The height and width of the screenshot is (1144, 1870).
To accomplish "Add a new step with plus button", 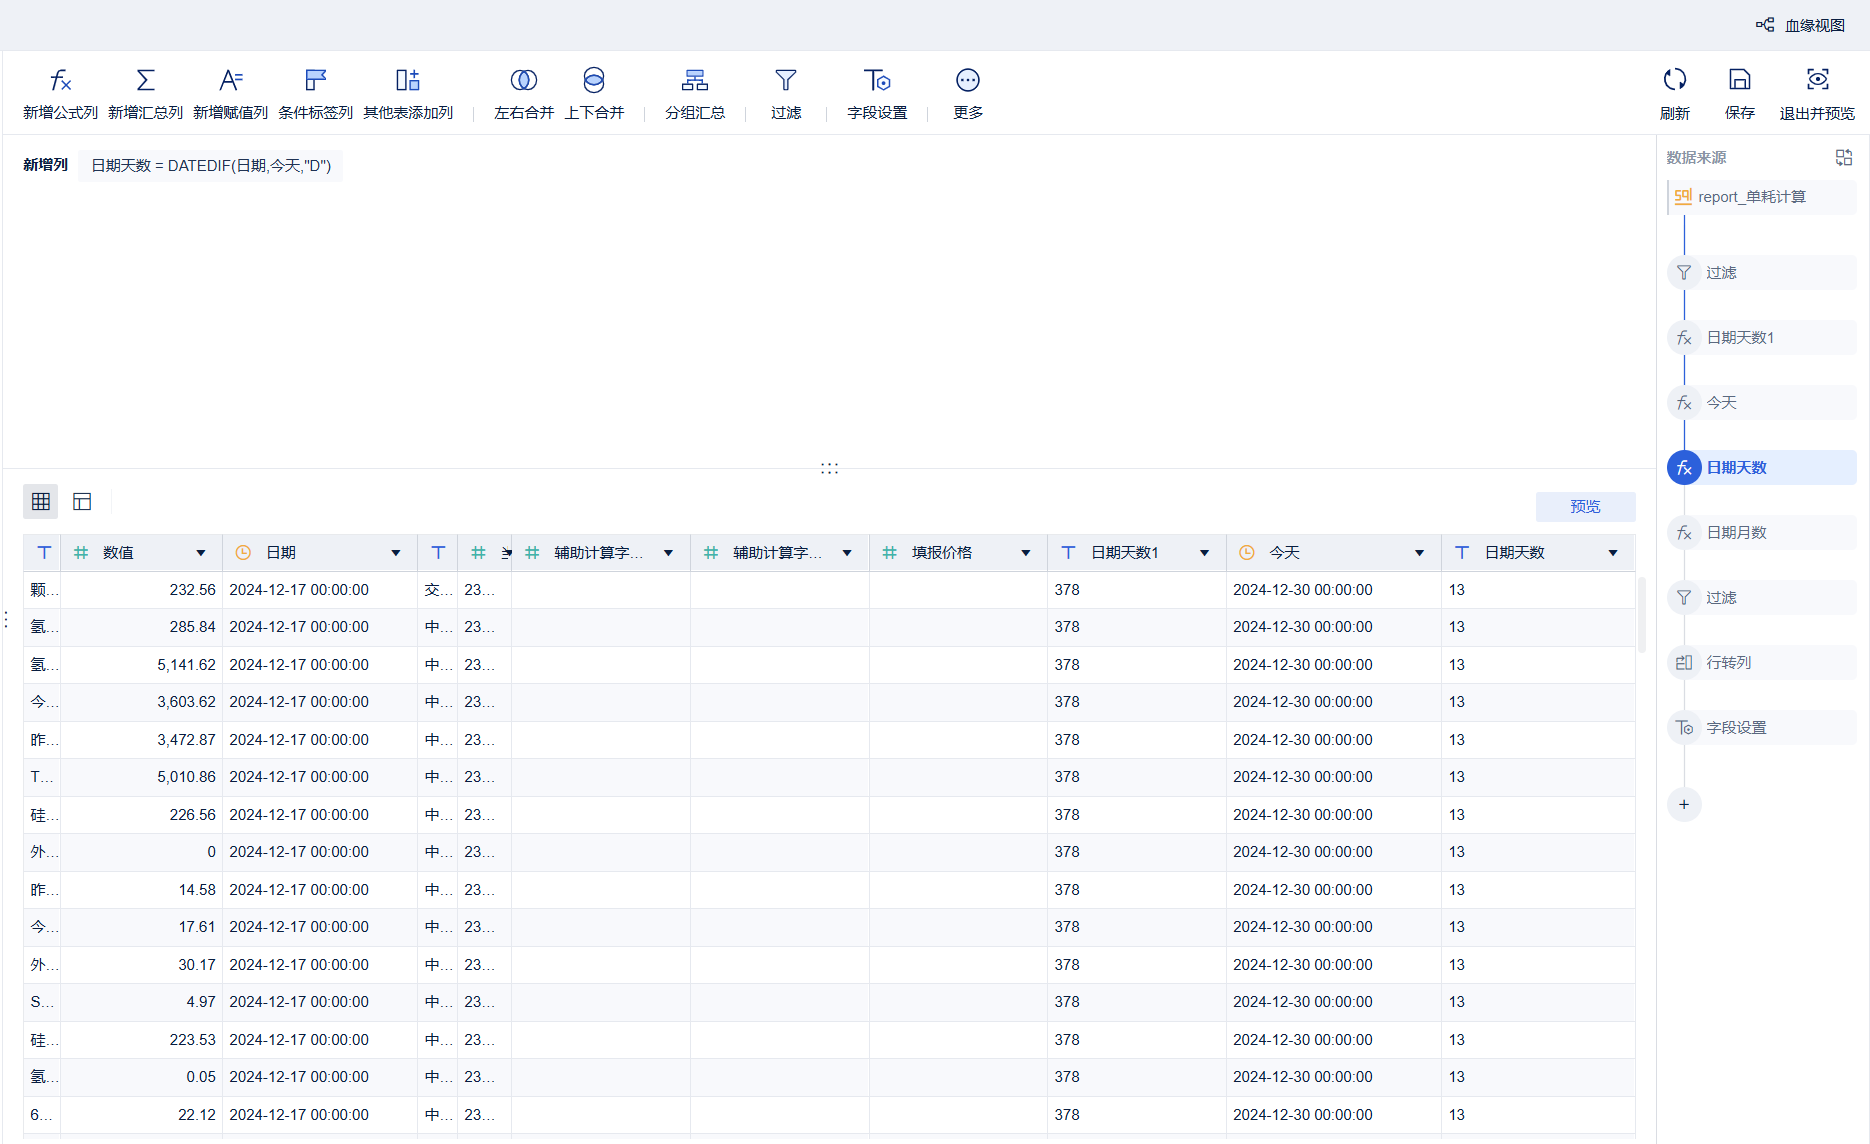I will coord(1684,805).
